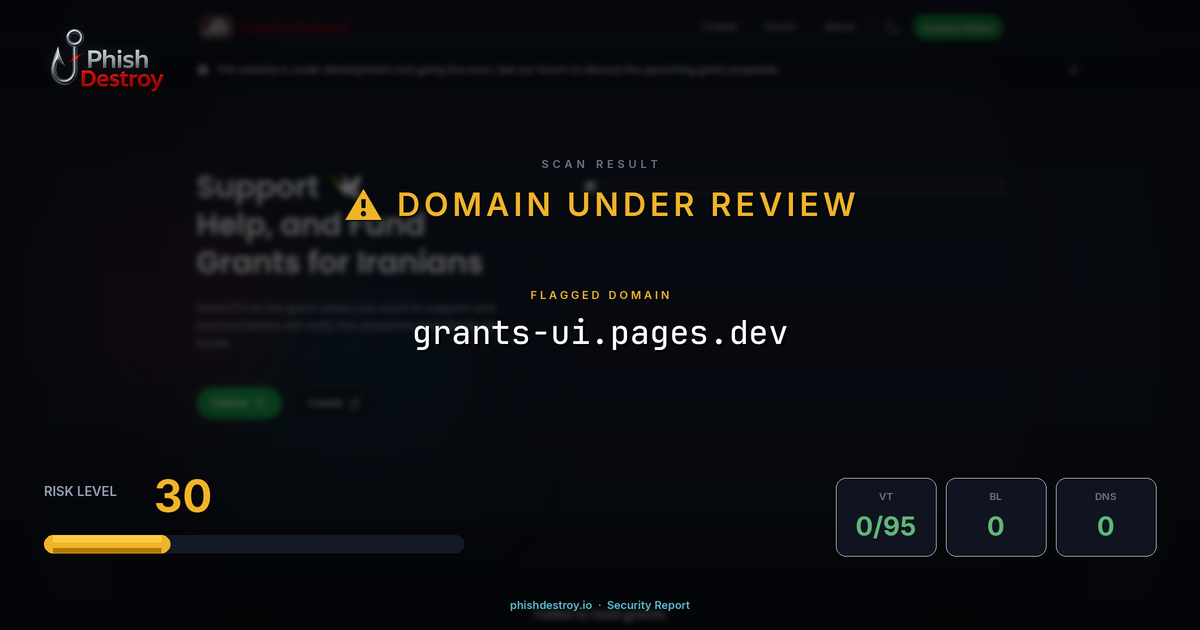Click the search magnifier icon in navigation
The image size is (1200, 630).
[x=891, y=27]
